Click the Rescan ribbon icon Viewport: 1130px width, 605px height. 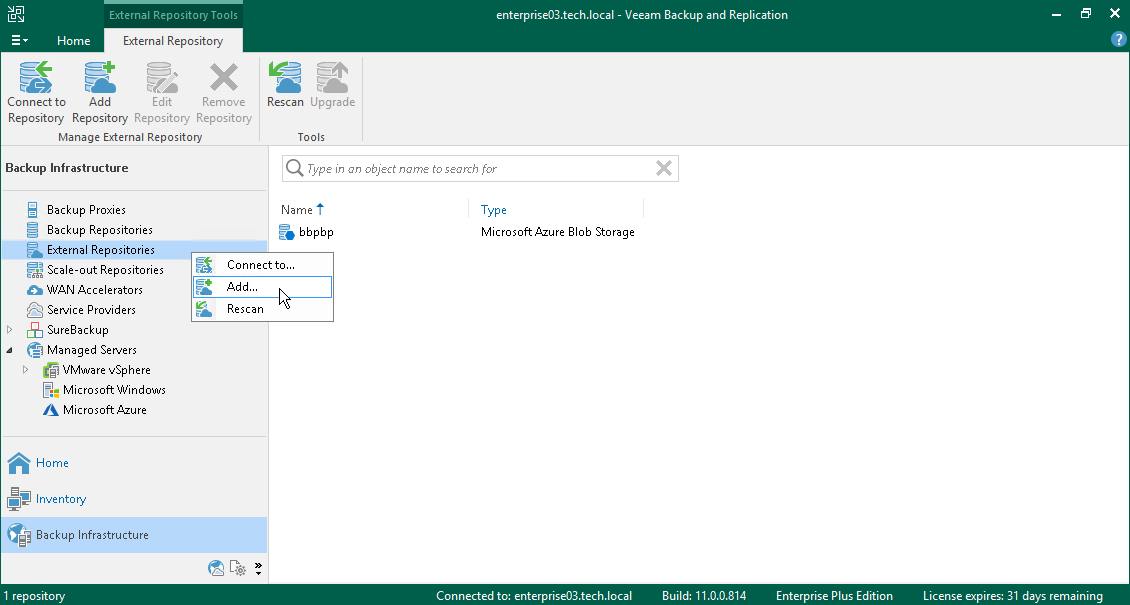[x=285, y=78]
